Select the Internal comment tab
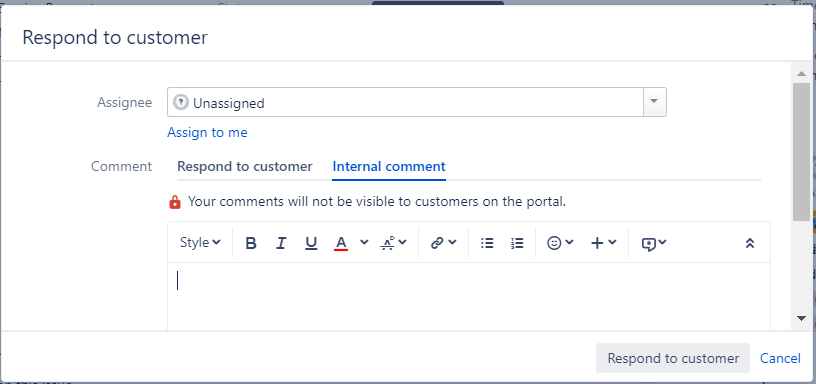The height and width of the screenshot is (384, 816). click(389, 167)
